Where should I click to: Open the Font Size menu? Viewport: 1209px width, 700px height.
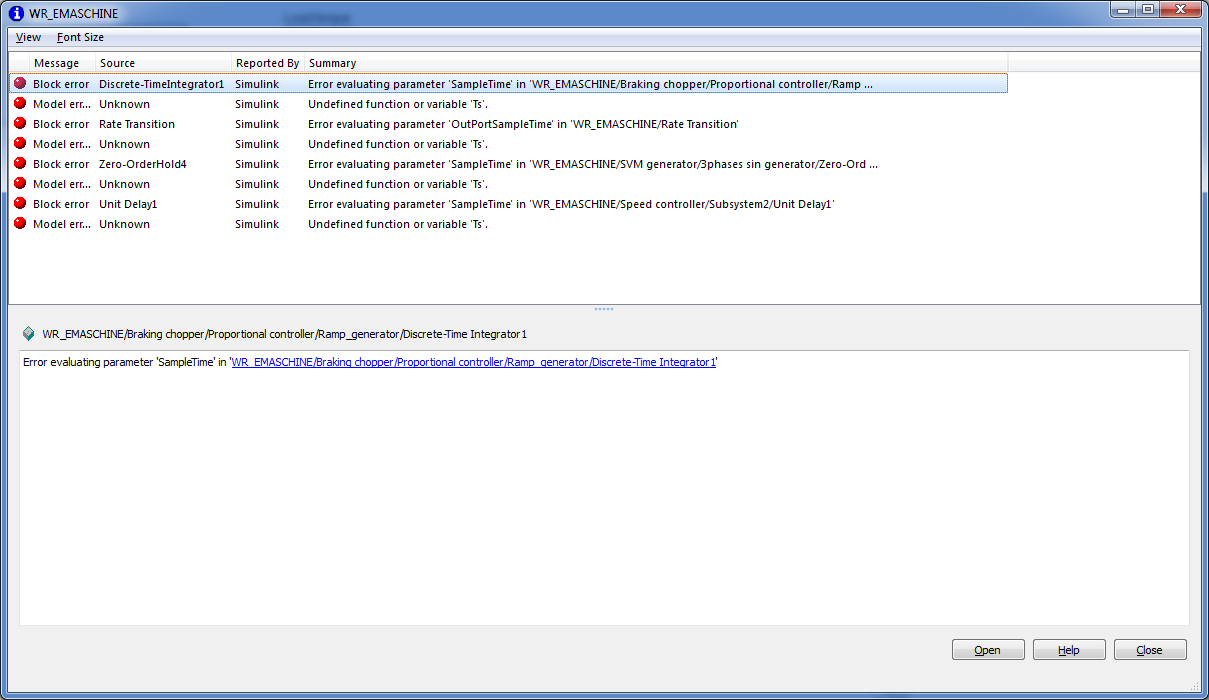(80, 37)
